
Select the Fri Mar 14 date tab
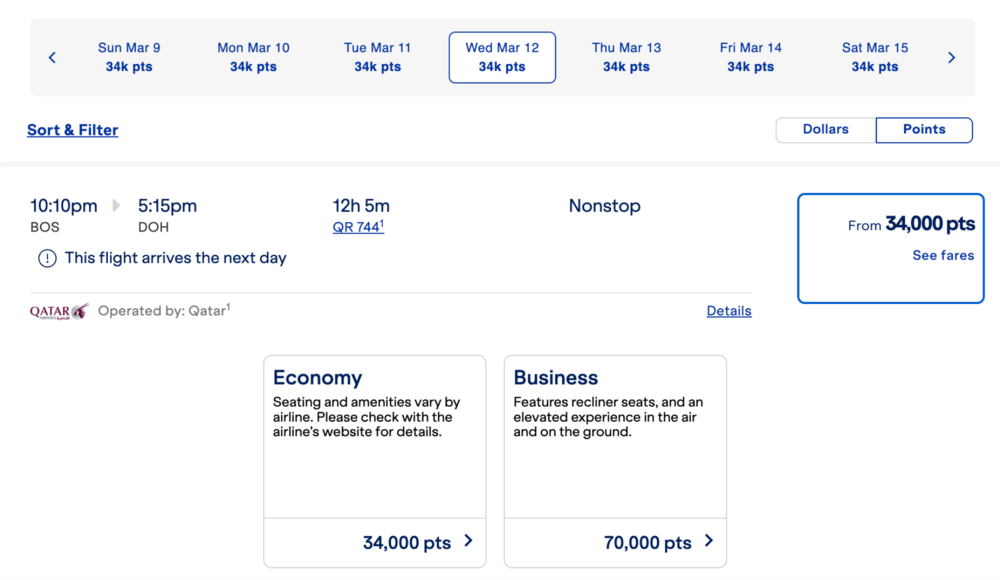tap(750, 57)
